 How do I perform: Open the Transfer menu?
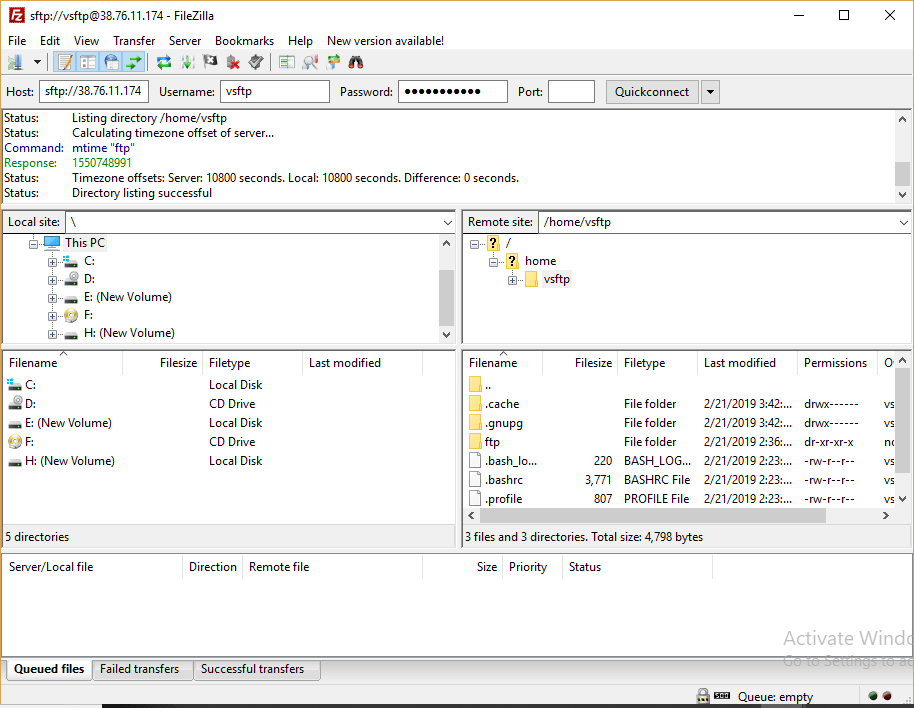pos(134,41)
